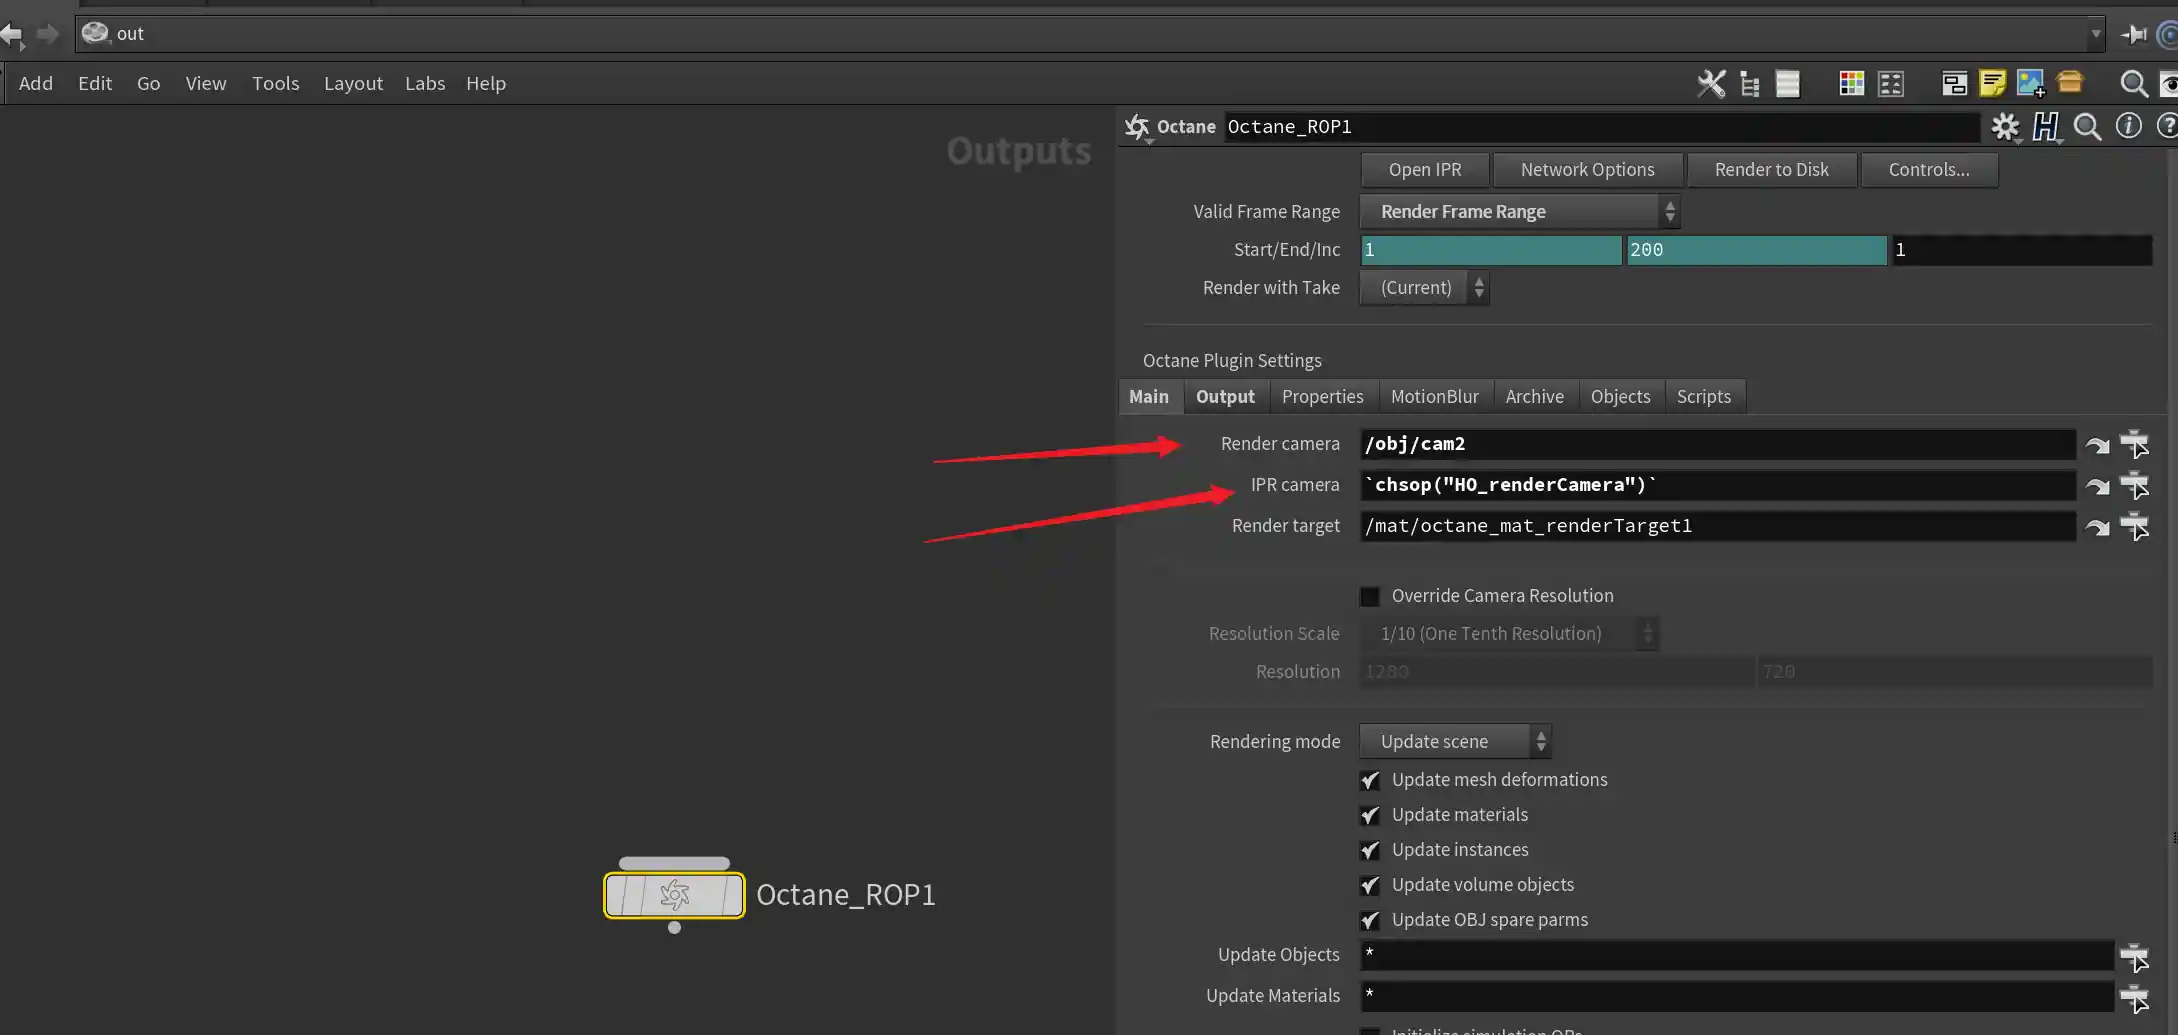Open the Go menu
The width and height of the screenshot is (2178, 1035).
(148, 84)
